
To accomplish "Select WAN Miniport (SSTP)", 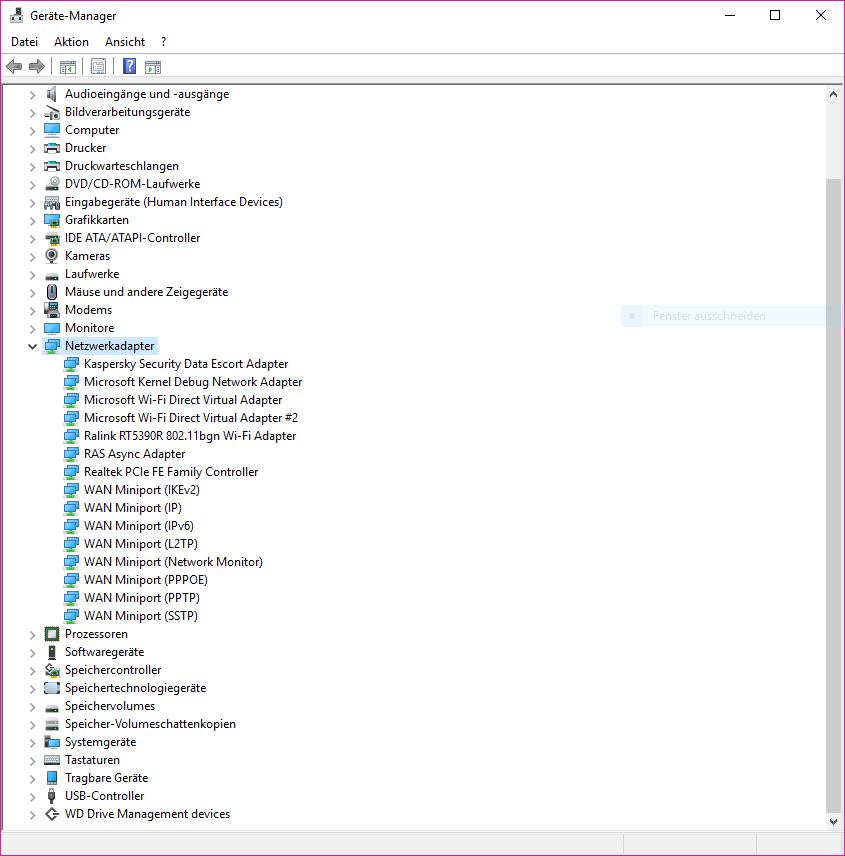I will (141, 616).
